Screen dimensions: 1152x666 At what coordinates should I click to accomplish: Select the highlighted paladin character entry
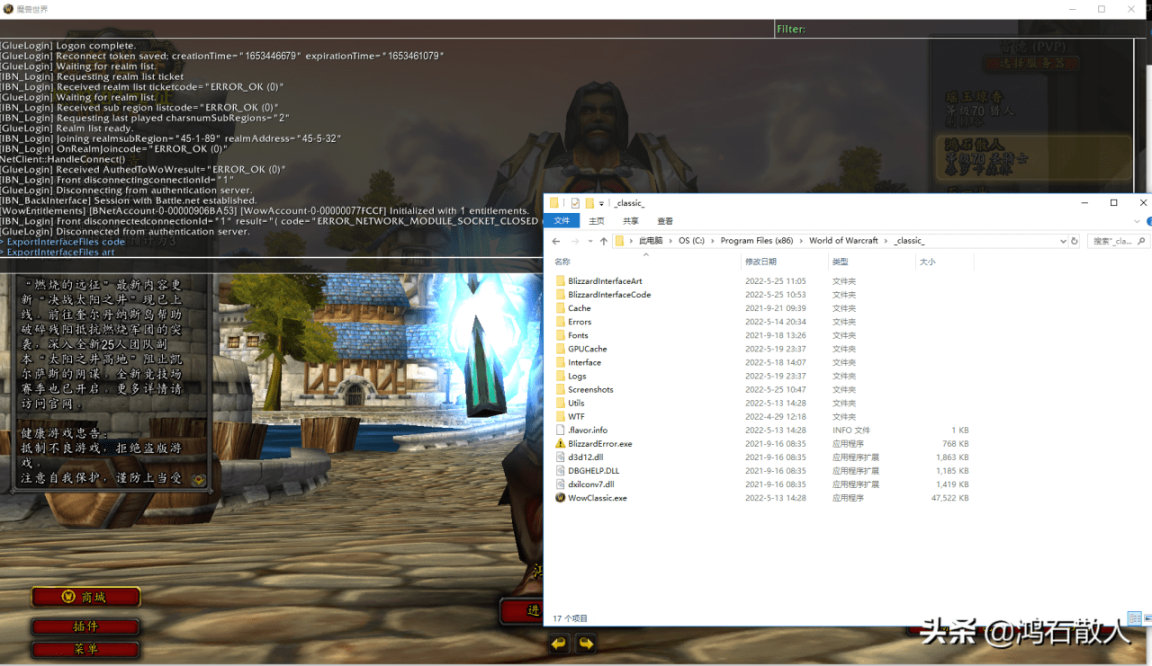[x=1034, y=157]
